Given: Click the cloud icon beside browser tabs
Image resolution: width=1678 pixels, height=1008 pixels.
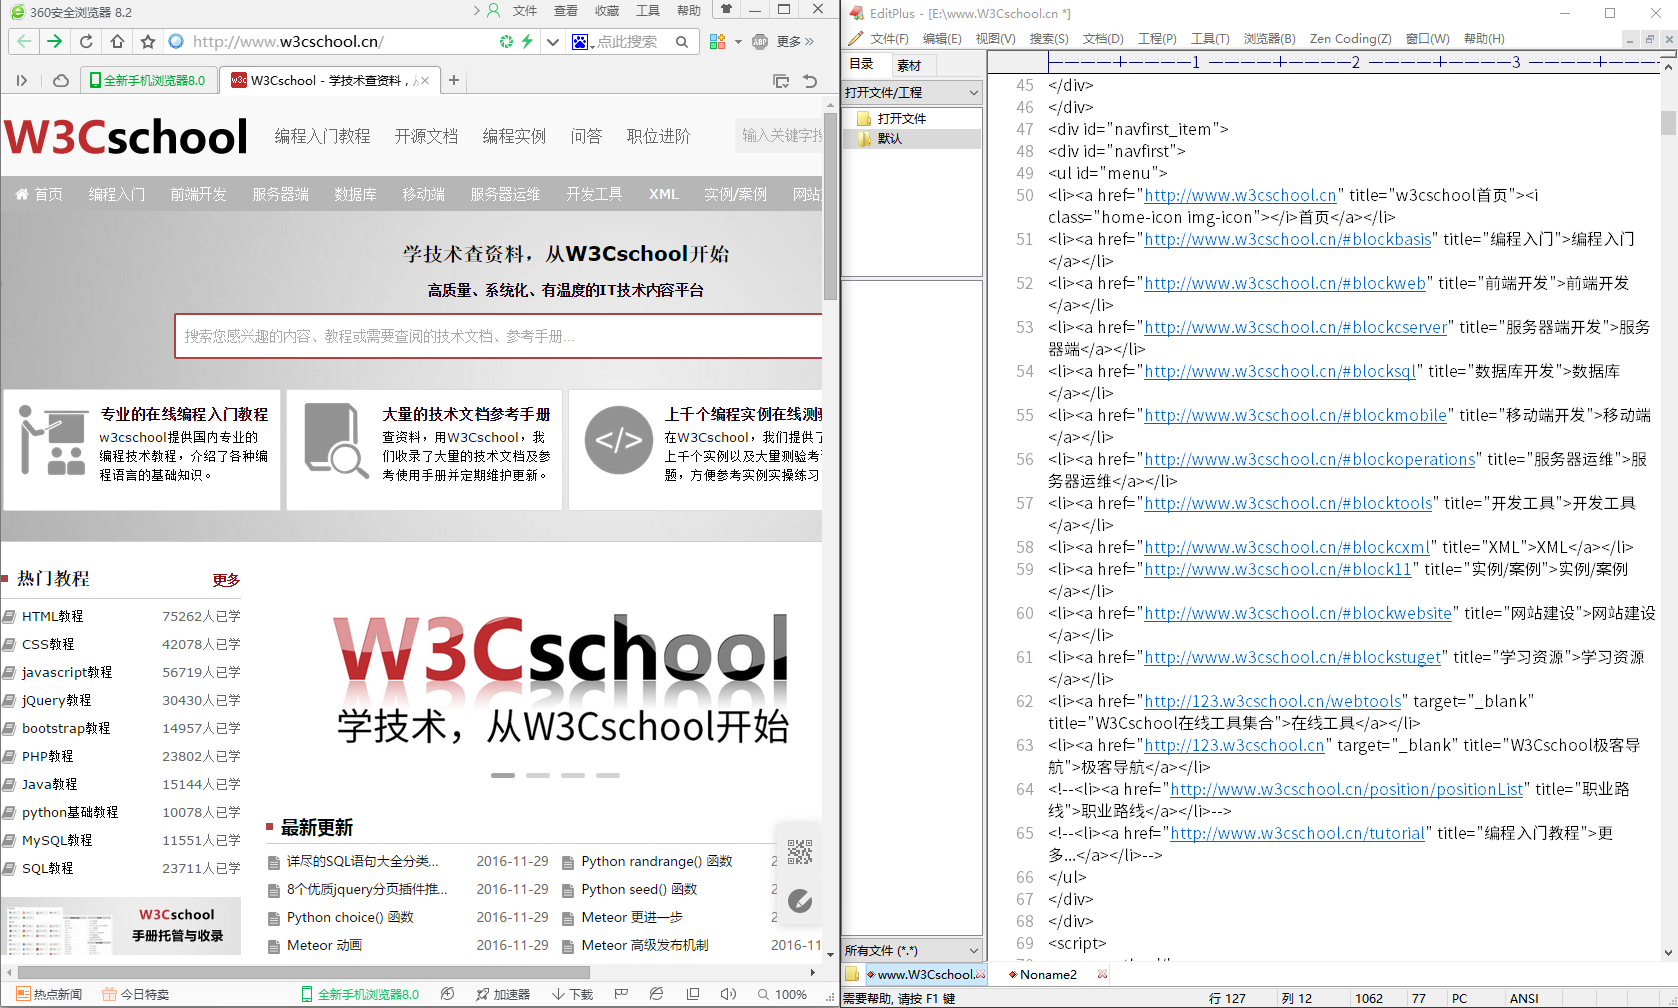Looking at the screenshot, I should (x=61, y=80).
